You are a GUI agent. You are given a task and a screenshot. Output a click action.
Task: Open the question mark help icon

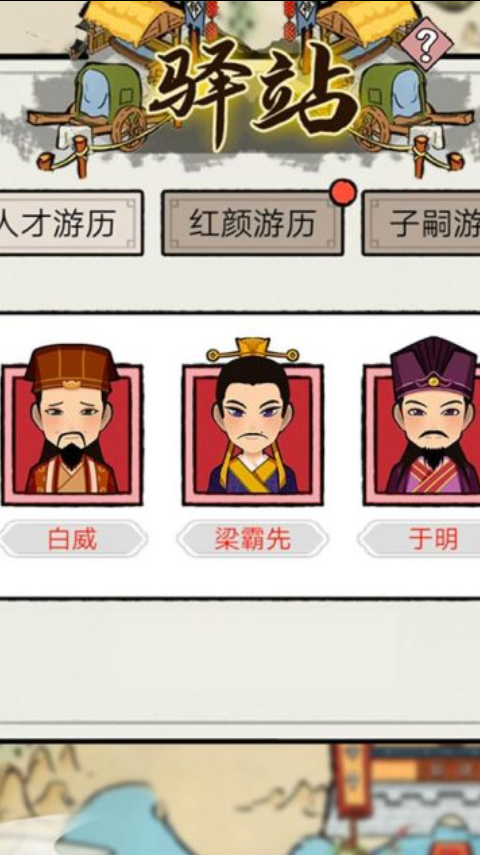point(427,45)
